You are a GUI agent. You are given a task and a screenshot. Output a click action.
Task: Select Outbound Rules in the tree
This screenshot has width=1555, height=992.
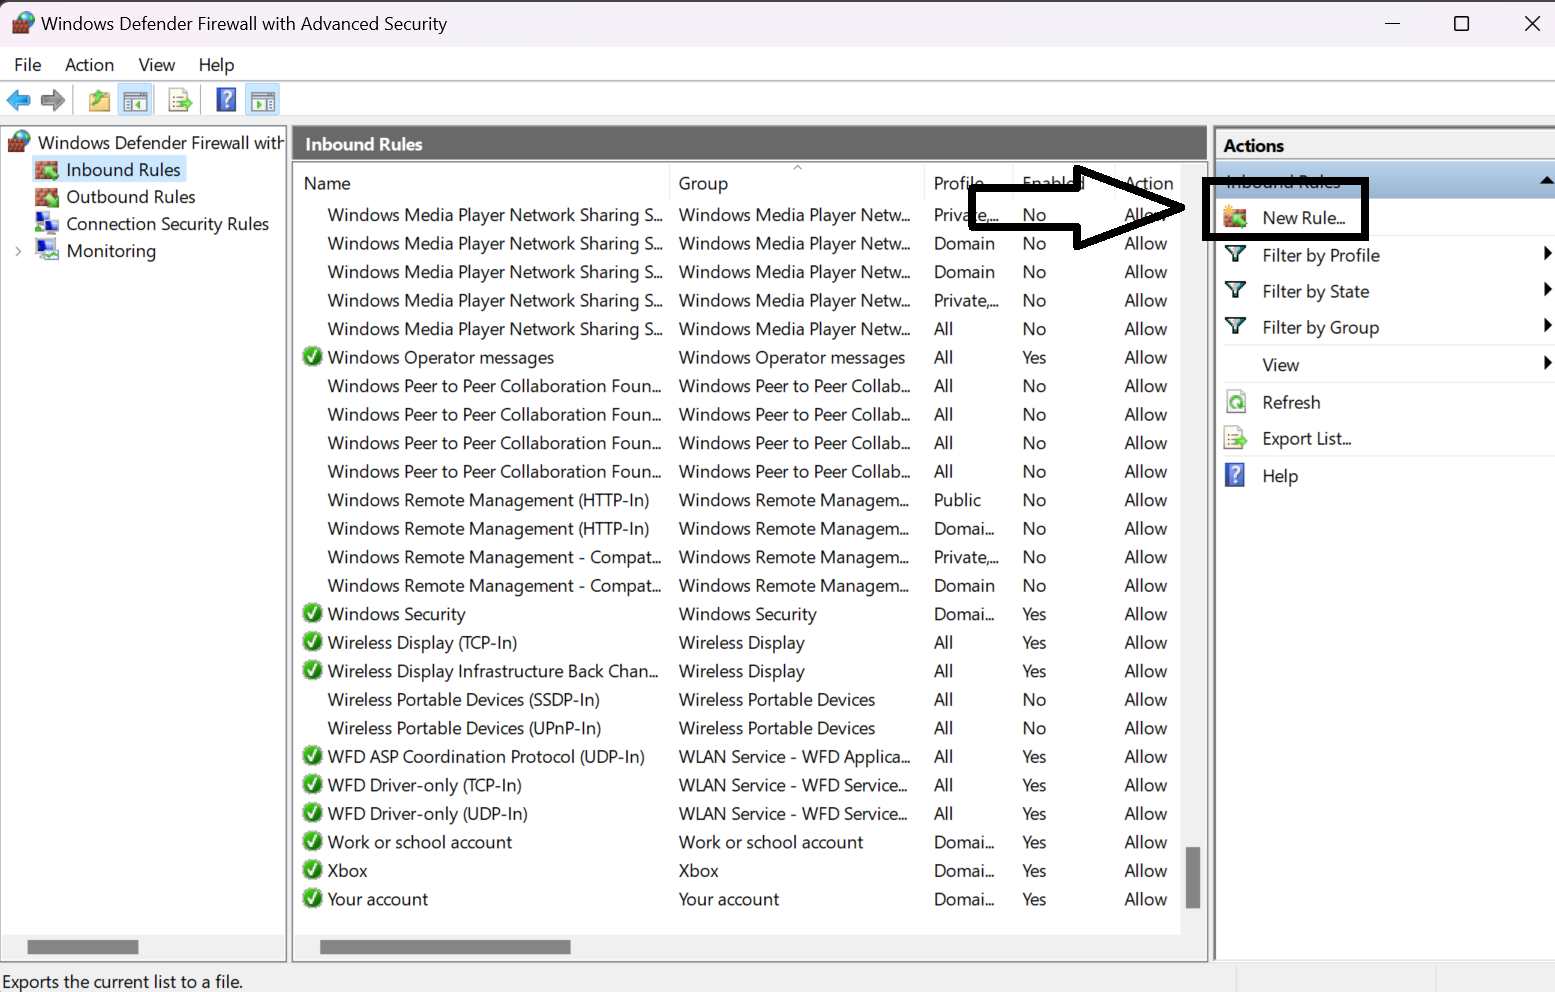[x=131, y=197]
